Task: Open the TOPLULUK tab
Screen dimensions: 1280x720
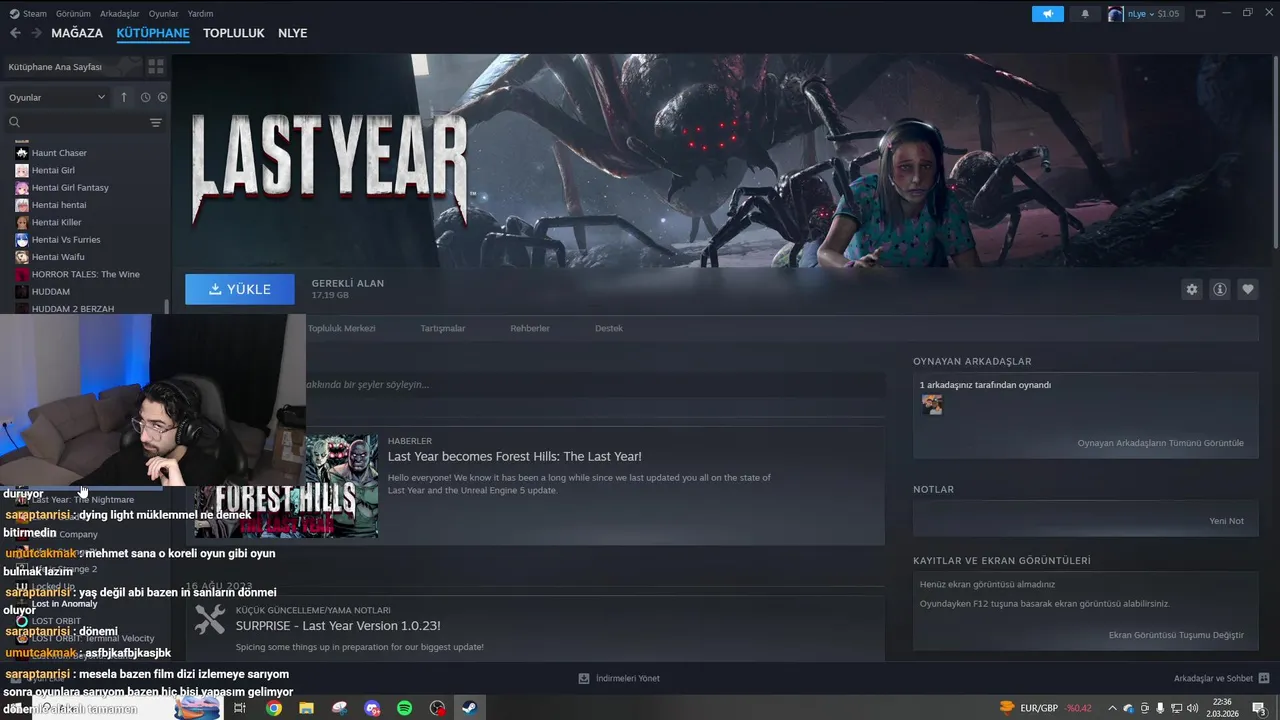Action: point(234,33)
